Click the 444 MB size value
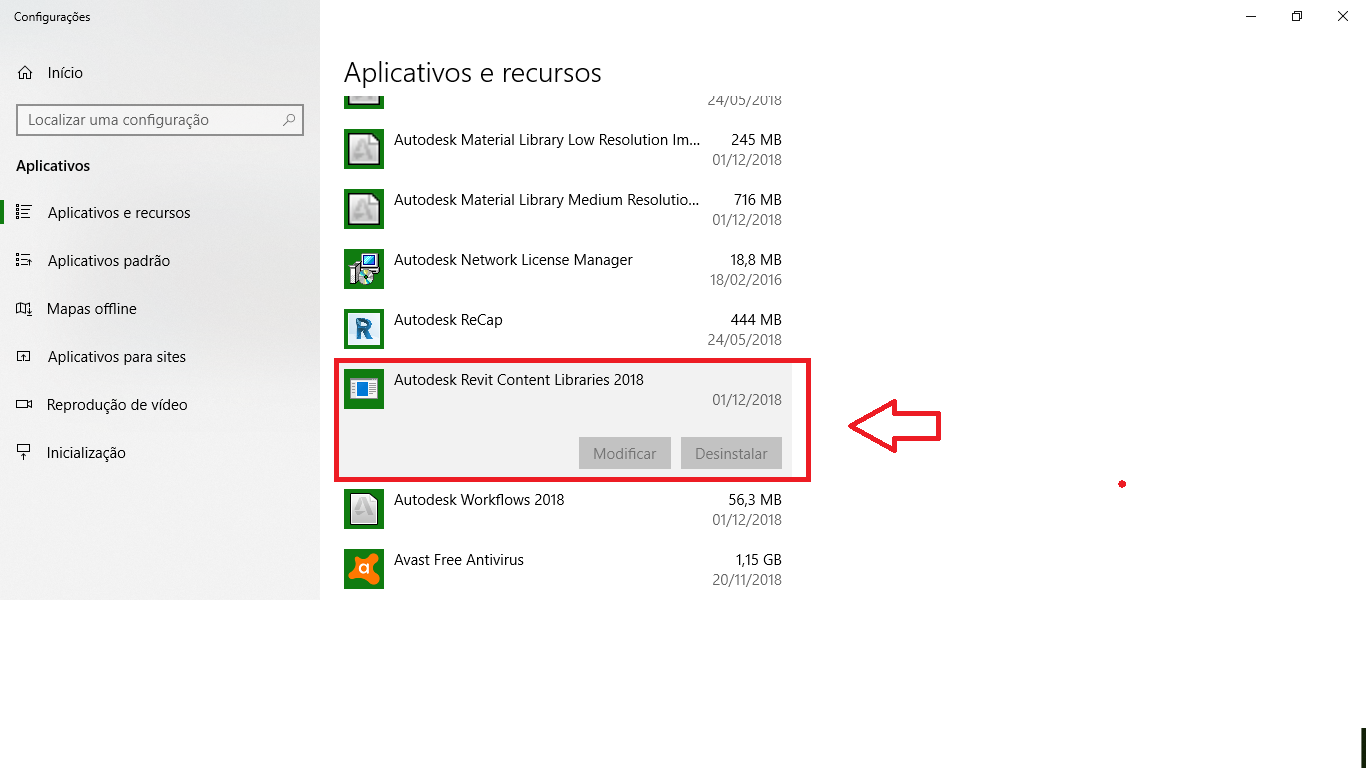 click(756, 320)
